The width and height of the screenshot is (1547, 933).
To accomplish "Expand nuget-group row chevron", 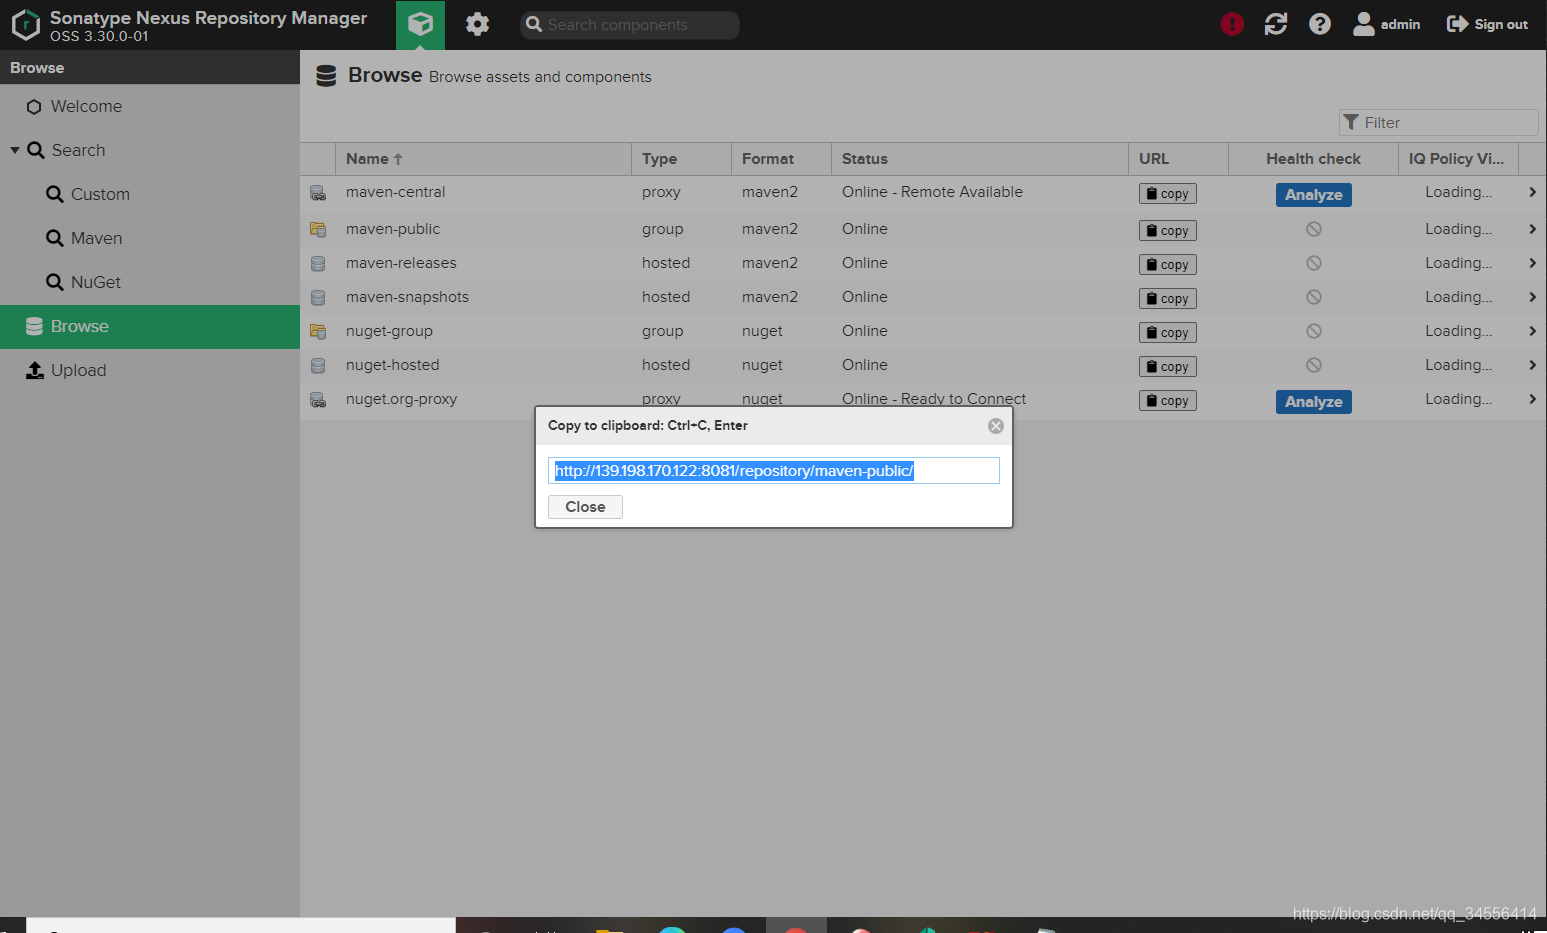I will pos(1532,331).
